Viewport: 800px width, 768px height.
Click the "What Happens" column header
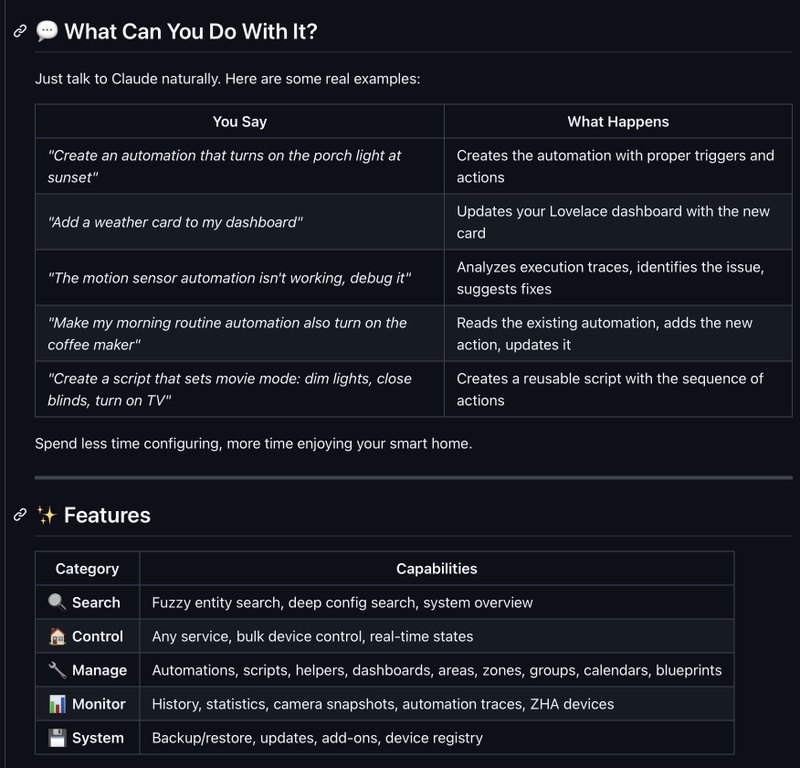click(x=618, y=122)
